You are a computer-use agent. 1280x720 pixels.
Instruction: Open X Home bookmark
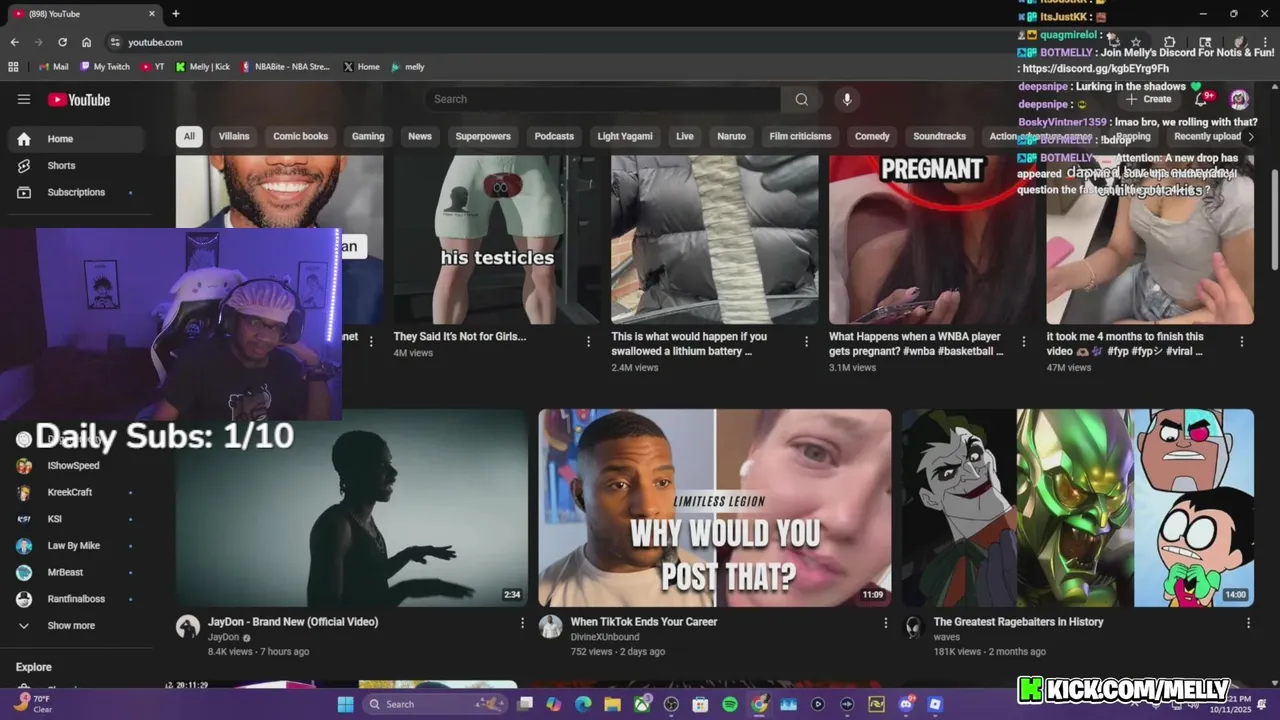[361, 67]
